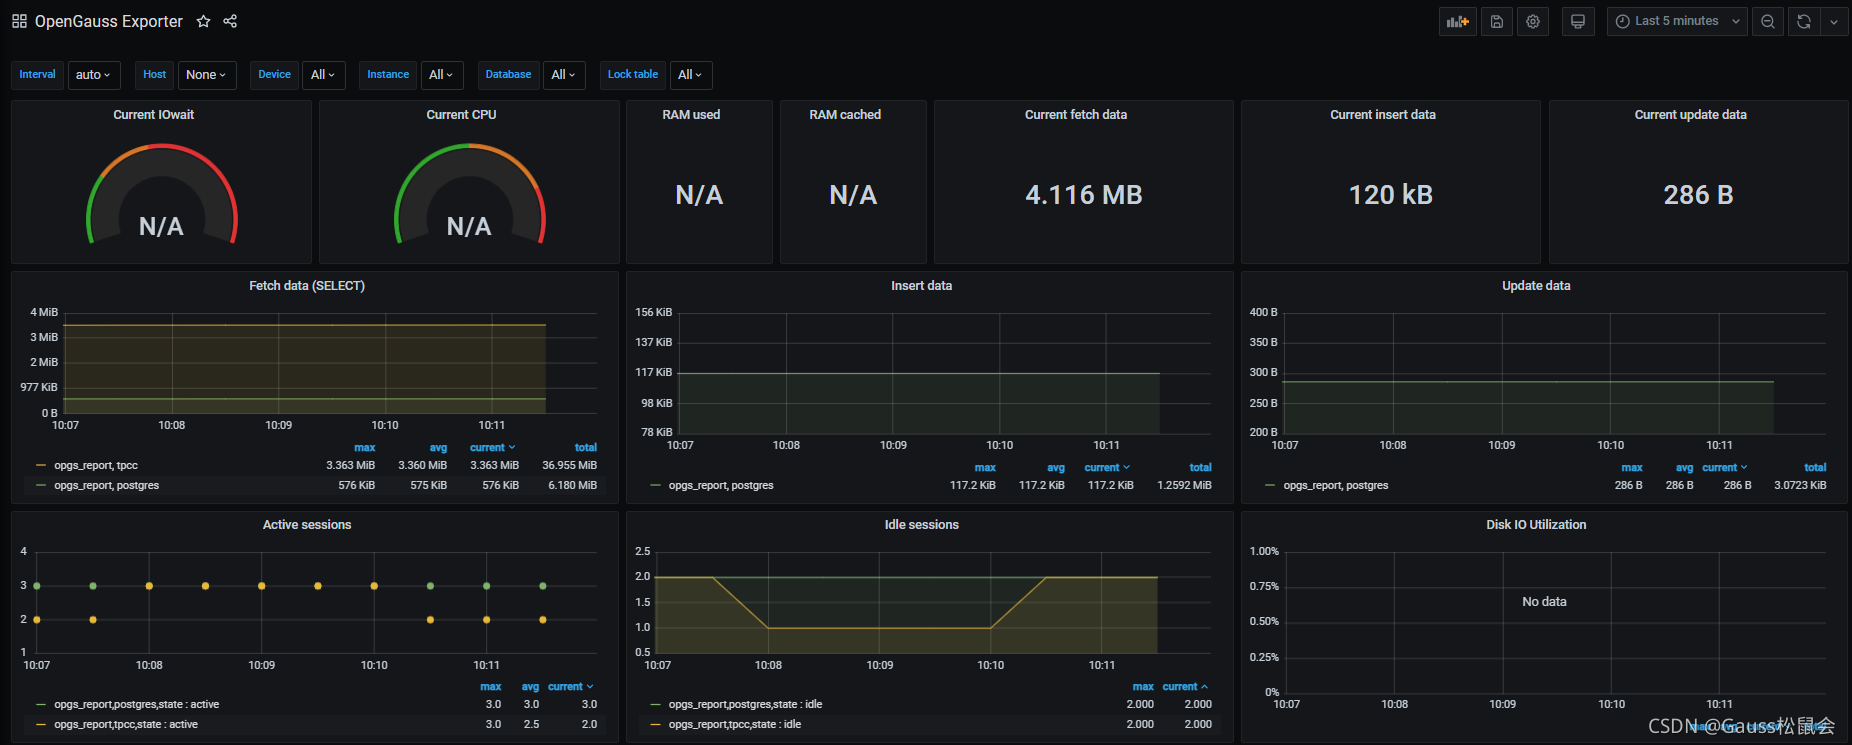The image size is (1852, 745).
Task: Click the OpenGauss Exporter dashboard title
Action: point(109,21)
